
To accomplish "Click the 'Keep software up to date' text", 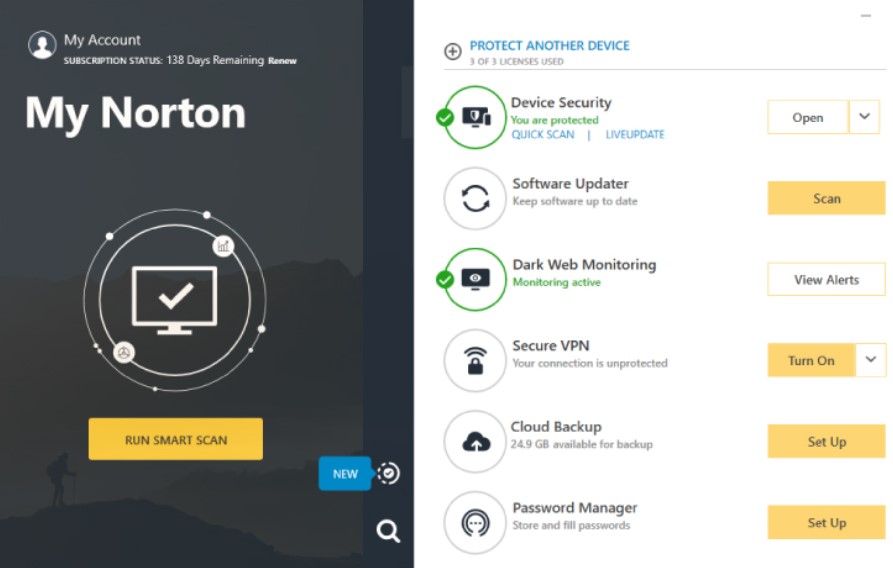I will [575, 201].
